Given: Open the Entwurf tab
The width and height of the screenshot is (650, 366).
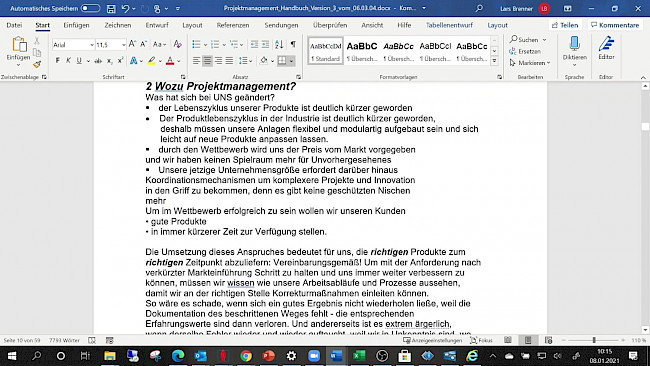Looking at the screenshot, I should (x=157, y=25).
